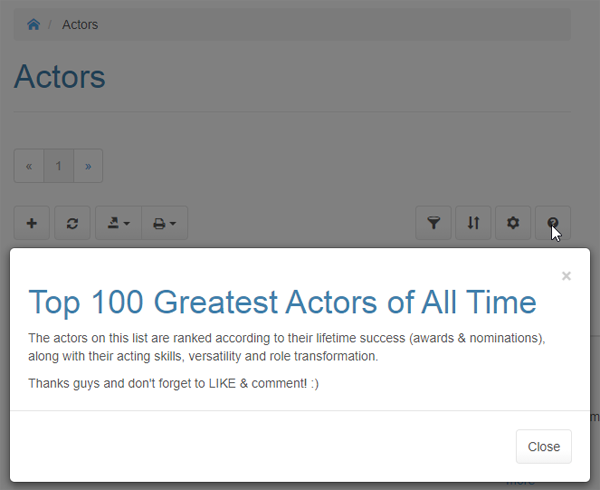Refresh the actors list
600x490 pixels.
click(x=72, y=223)
